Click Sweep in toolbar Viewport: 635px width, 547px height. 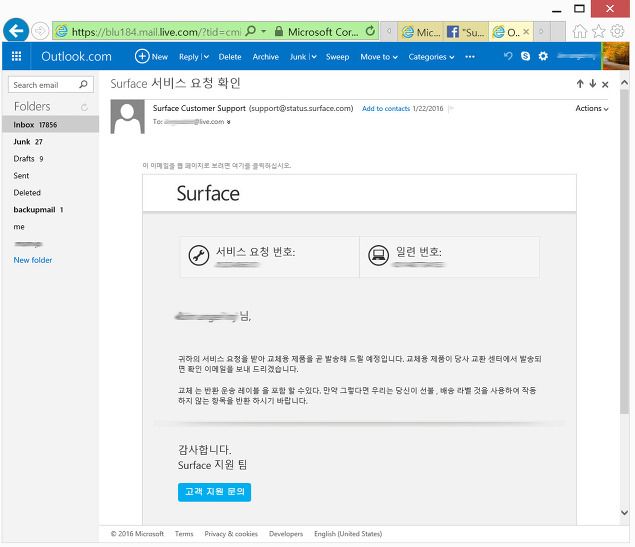[337, 57]
